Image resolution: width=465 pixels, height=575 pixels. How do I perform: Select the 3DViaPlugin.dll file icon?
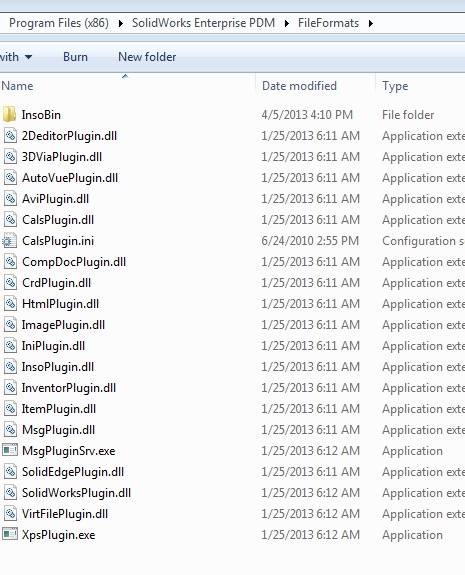[x=10, y=157]
